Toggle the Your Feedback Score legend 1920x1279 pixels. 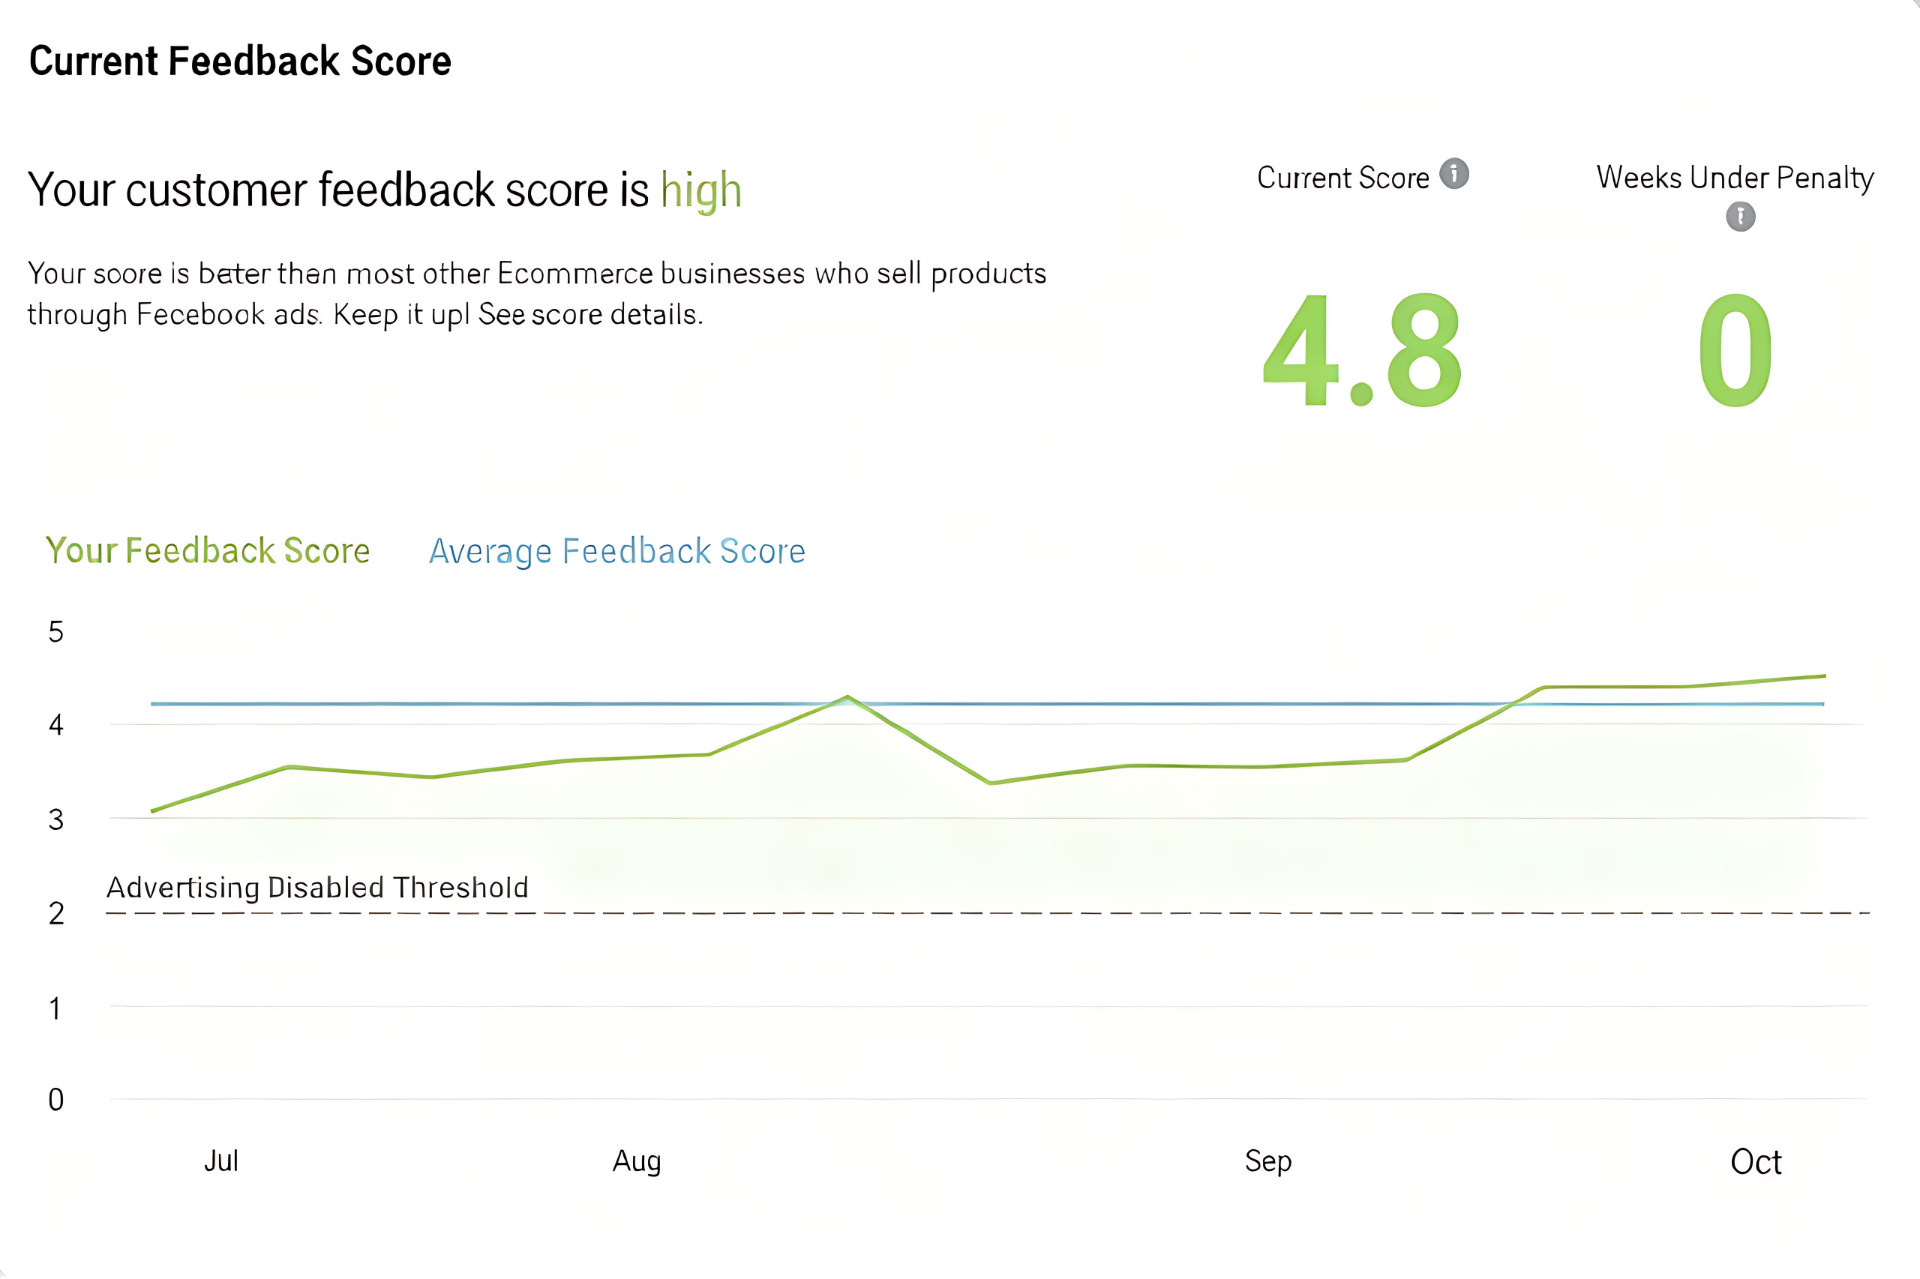pos(208,551)
